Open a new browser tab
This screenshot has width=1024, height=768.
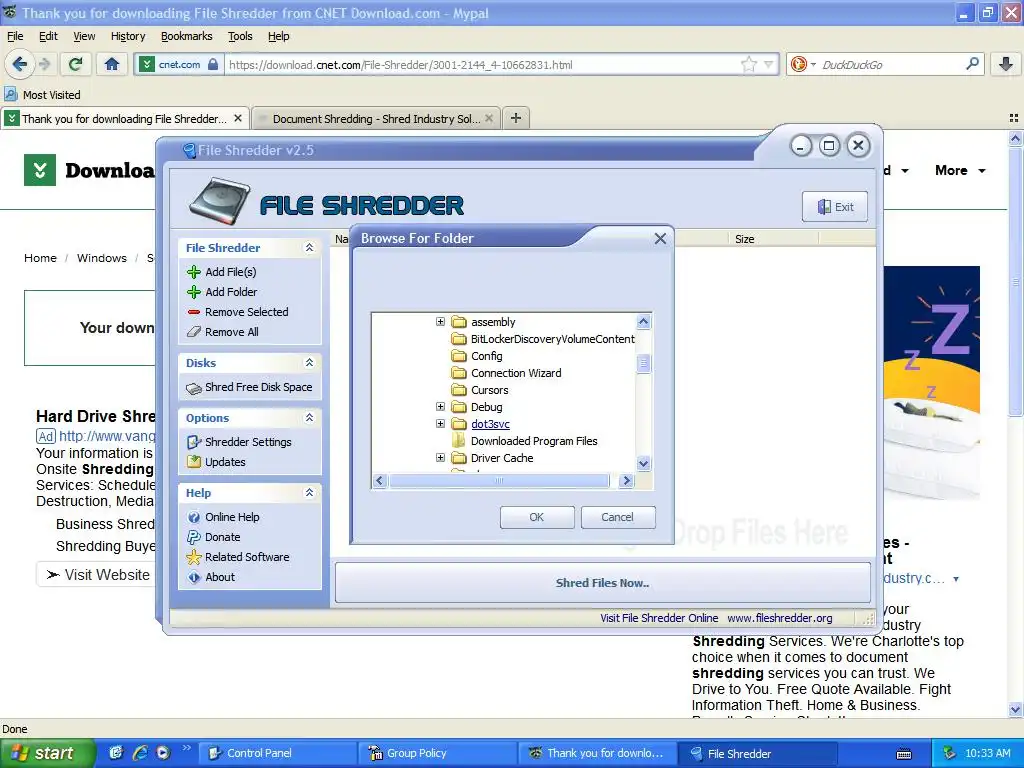515,118
